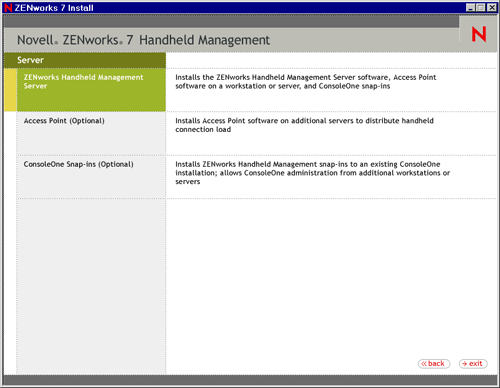The width and height of the screenshot is (500, 388).
Task: Select ConsoleOne Snap-ins (Optional) entry
Action: point(91,177)
